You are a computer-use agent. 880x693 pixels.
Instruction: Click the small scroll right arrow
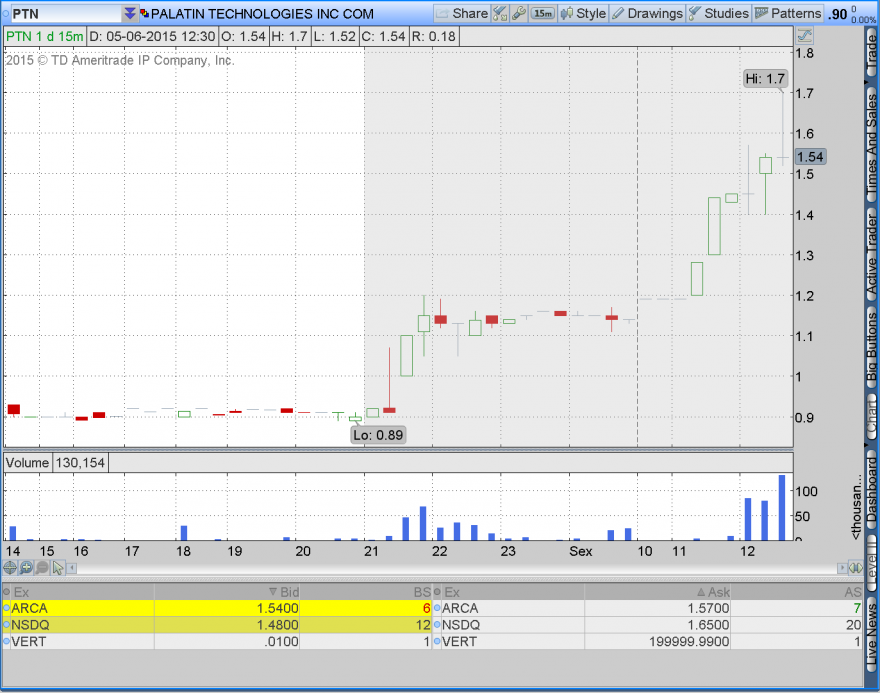coord(842,568)
